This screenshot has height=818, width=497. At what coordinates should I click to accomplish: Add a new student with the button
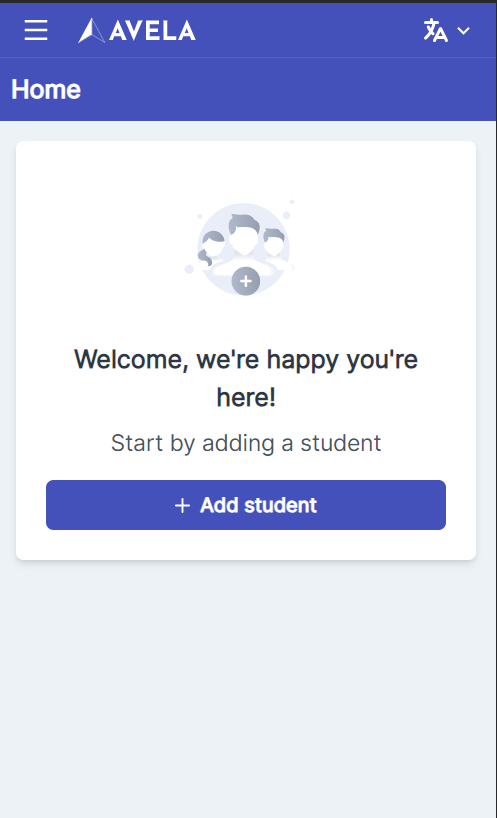[246, 505]
